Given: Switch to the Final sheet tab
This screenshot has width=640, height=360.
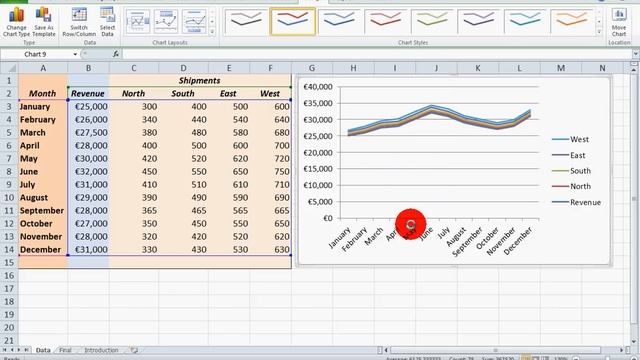Looking at the screenshot, I should click(x=65, y=350).
